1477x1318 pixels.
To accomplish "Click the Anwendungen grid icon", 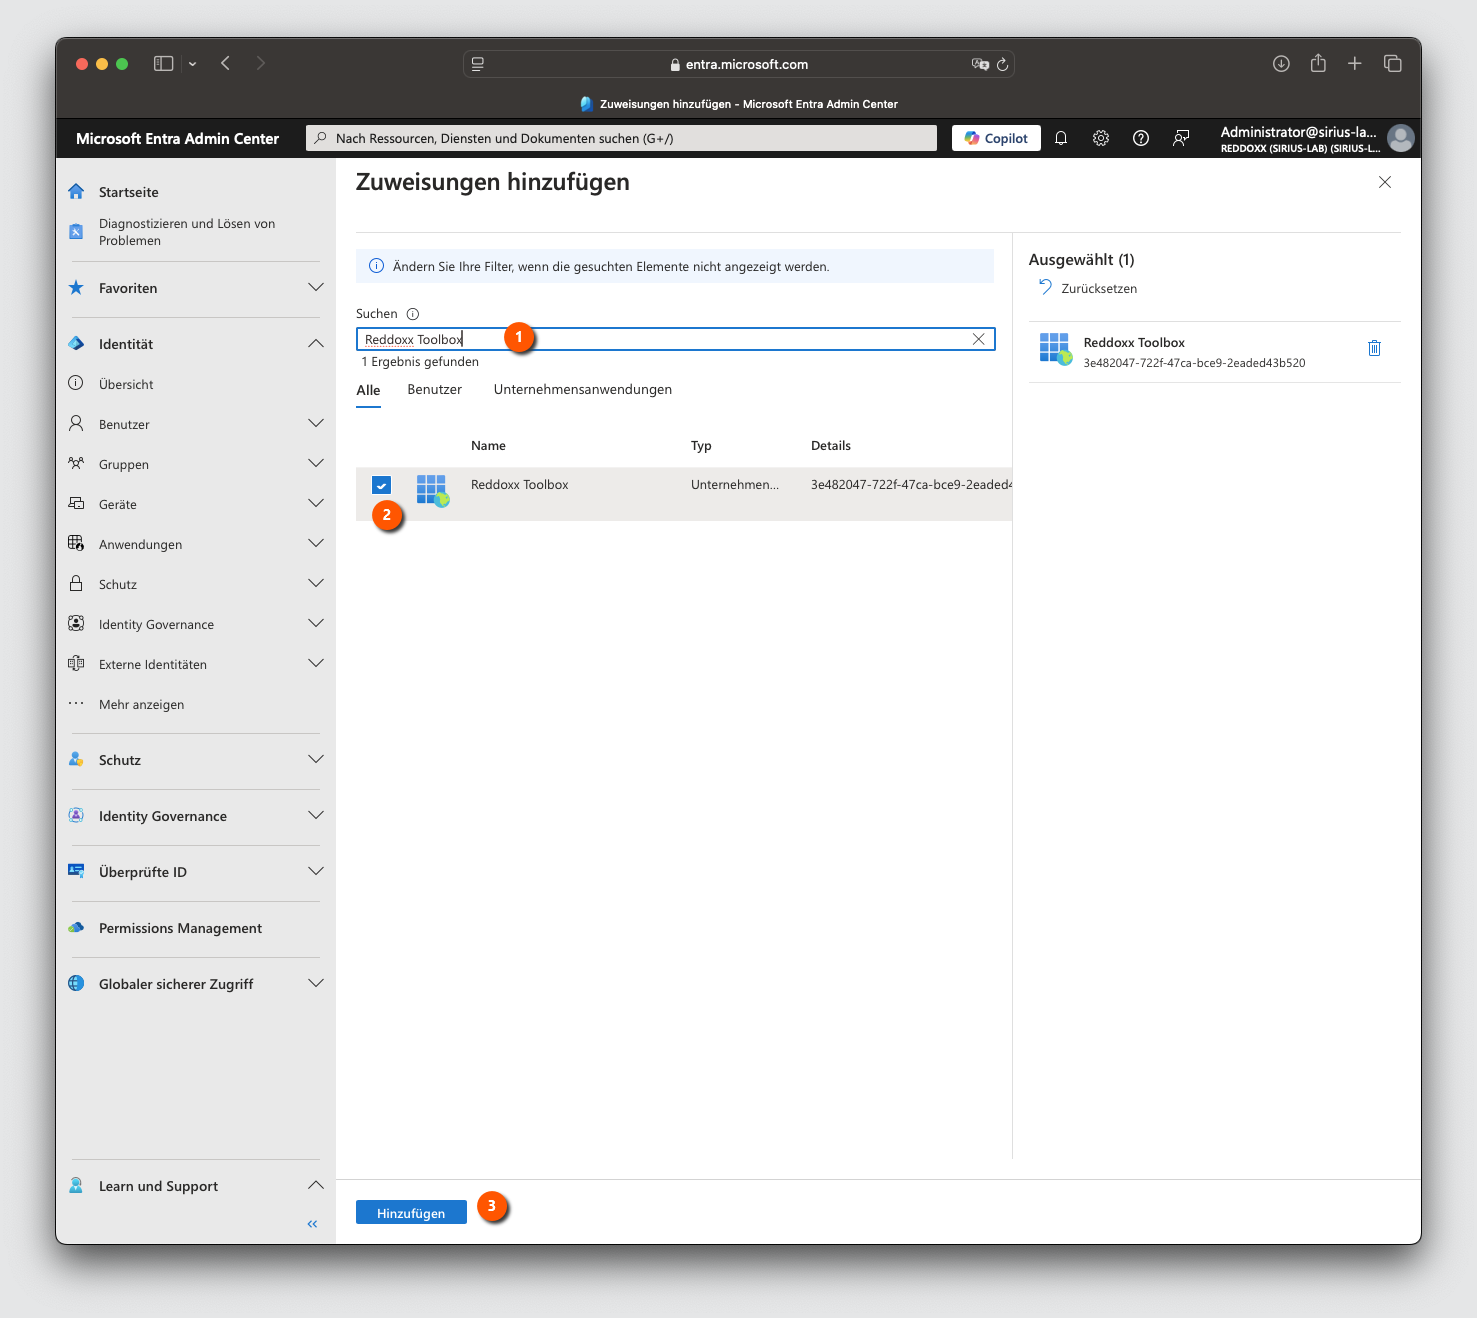I will click(76, 543).
